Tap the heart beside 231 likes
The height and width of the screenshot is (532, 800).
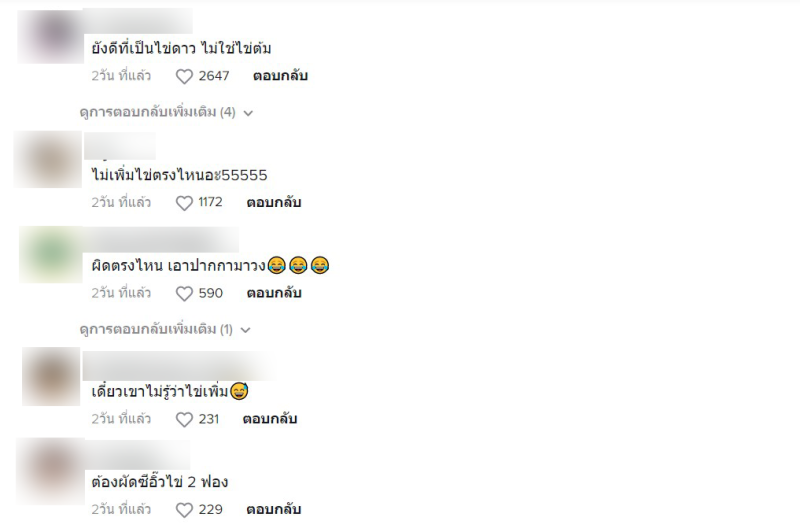[184, 420]
